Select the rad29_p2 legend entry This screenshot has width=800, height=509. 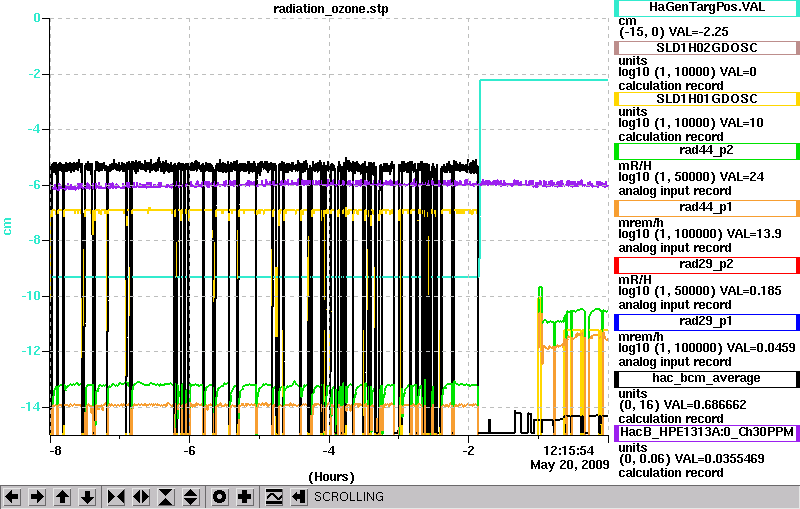[707, 265]
